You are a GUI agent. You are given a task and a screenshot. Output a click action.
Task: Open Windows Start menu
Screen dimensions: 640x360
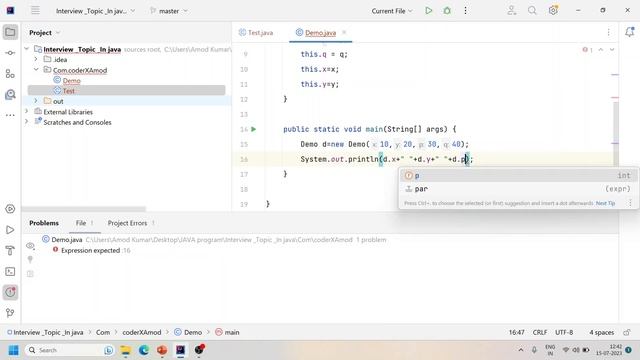pyautogui.click(x=13, y=350)
